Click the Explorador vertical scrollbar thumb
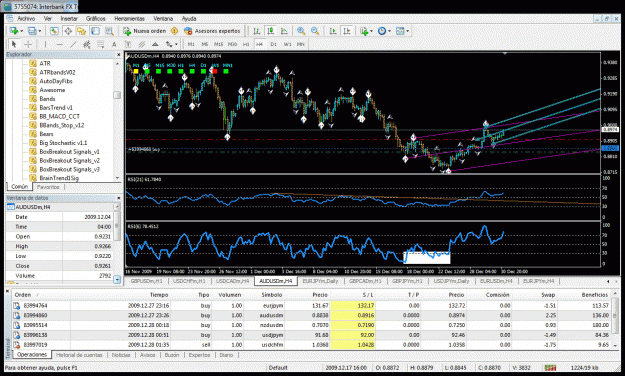625x376 pixels. pyautogui.click(x=117, y=95)
